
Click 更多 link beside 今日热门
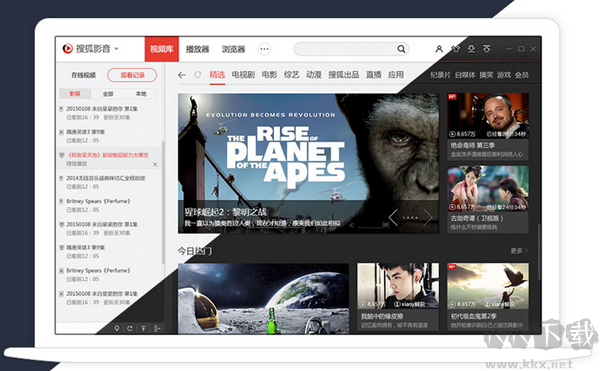[519, 251]
